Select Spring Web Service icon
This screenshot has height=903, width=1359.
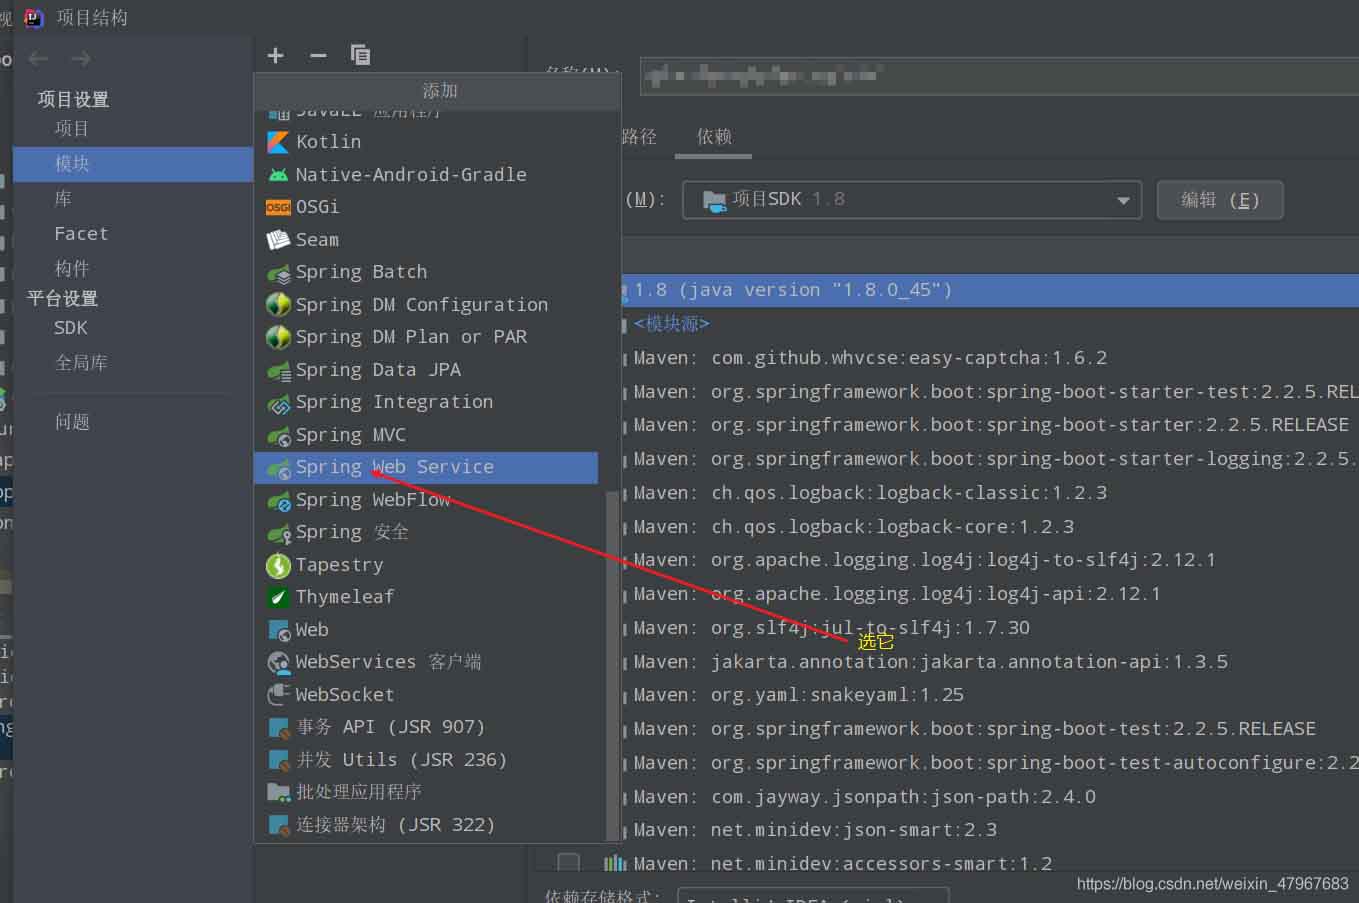(x=278, y=467)
